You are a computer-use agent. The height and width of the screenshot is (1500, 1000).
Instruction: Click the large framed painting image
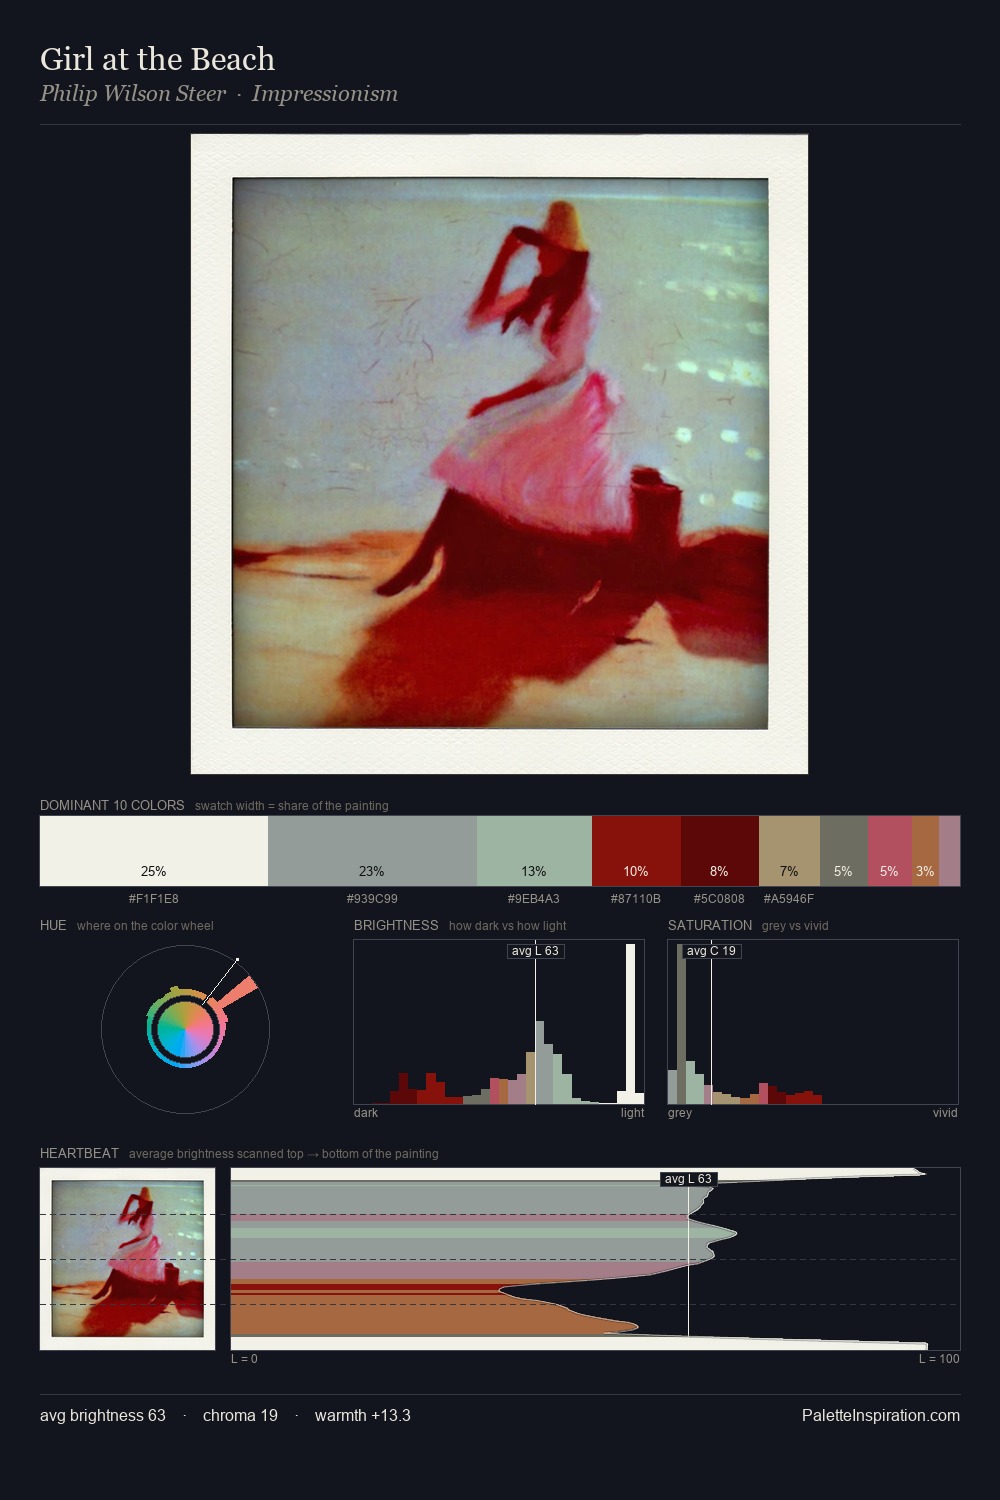point(499,453)
